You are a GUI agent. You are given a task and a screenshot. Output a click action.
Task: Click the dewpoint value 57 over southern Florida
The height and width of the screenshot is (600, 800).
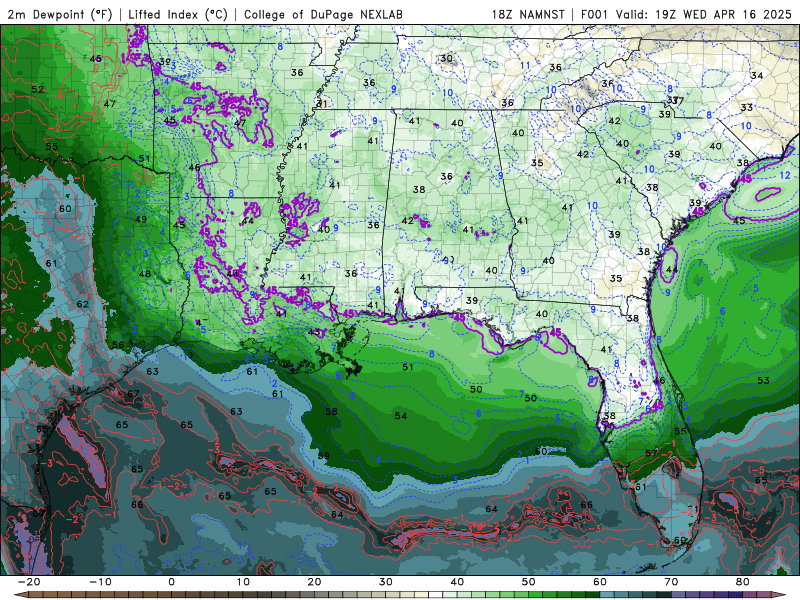(652, 453)
